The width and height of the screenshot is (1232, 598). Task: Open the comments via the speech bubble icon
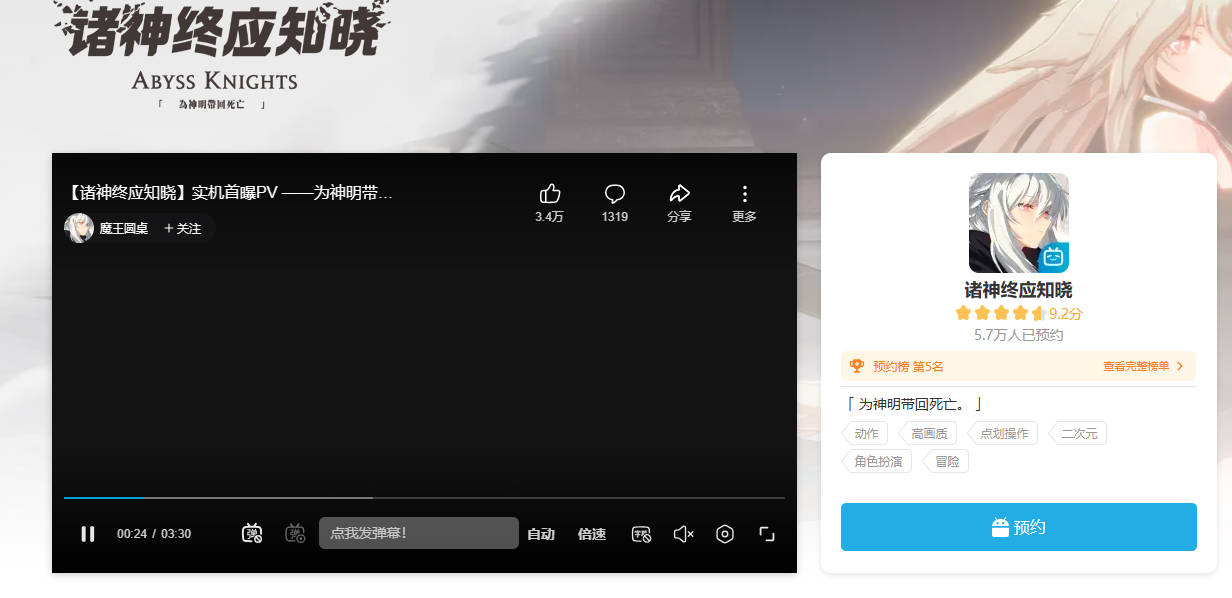coord(615,194)
